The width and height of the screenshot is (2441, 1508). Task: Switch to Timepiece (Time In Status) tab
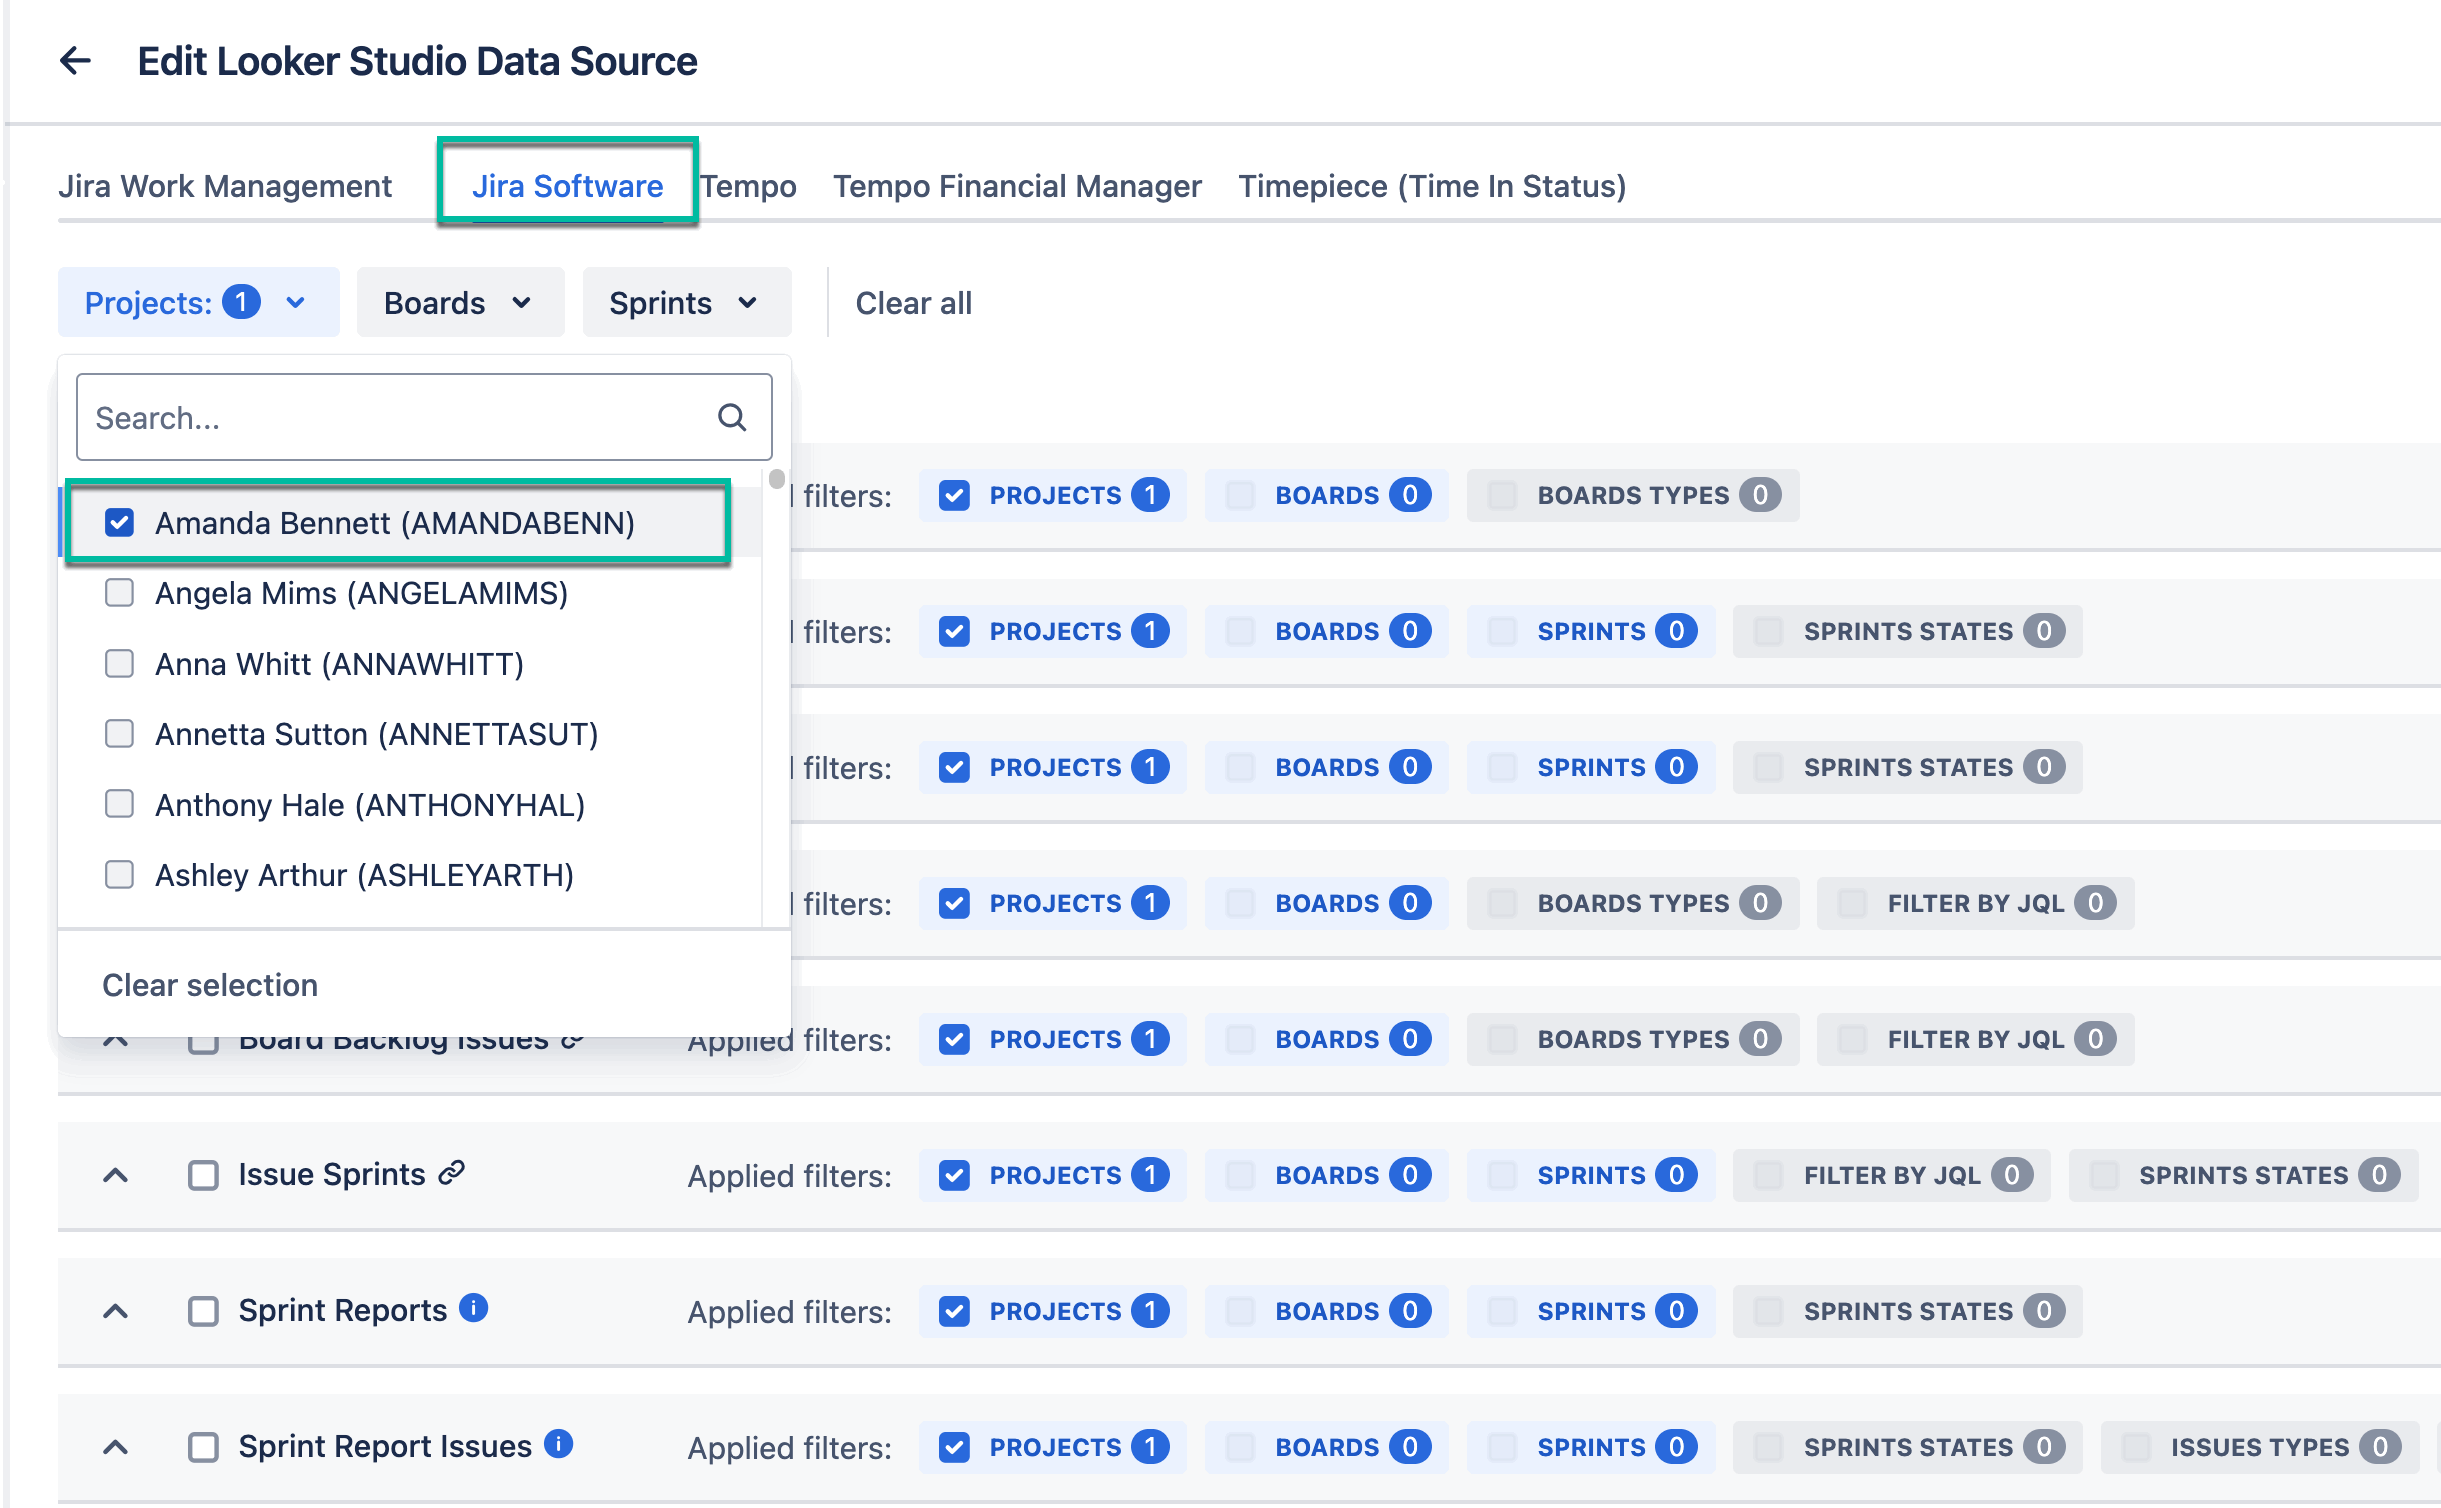[x=1432, y=186]
